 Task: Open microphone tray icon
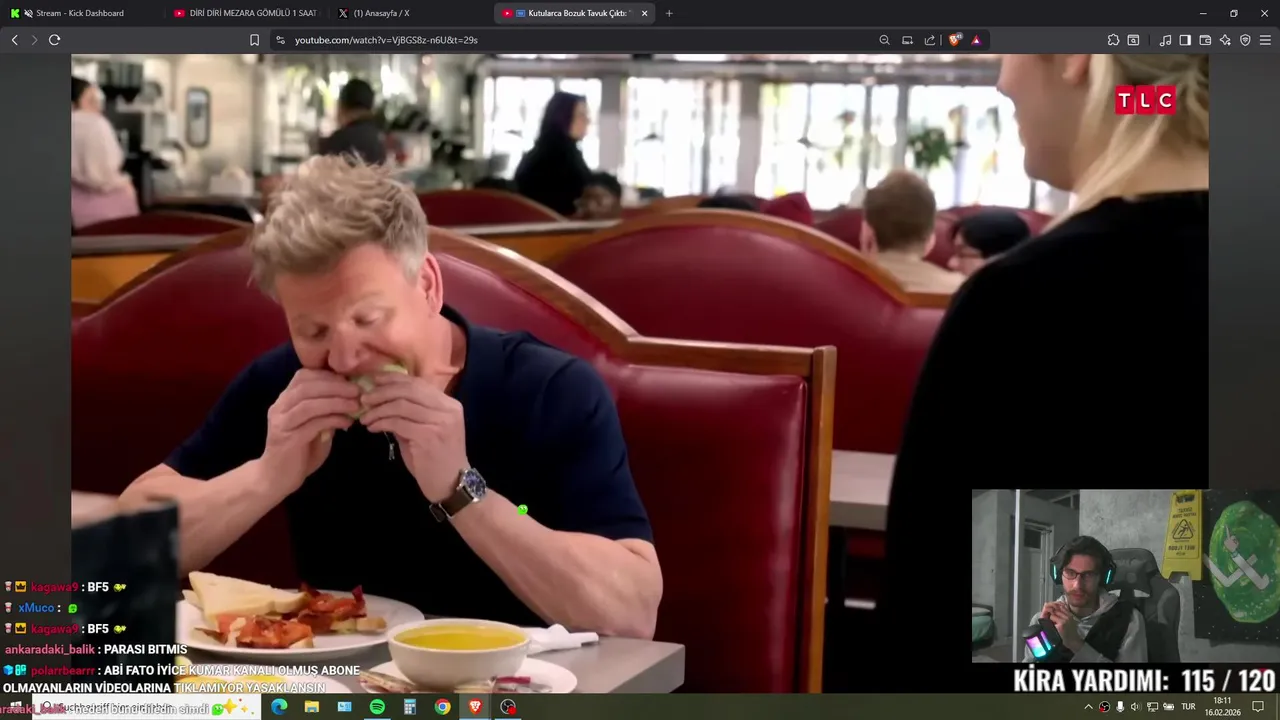[x=1120, y=707]
